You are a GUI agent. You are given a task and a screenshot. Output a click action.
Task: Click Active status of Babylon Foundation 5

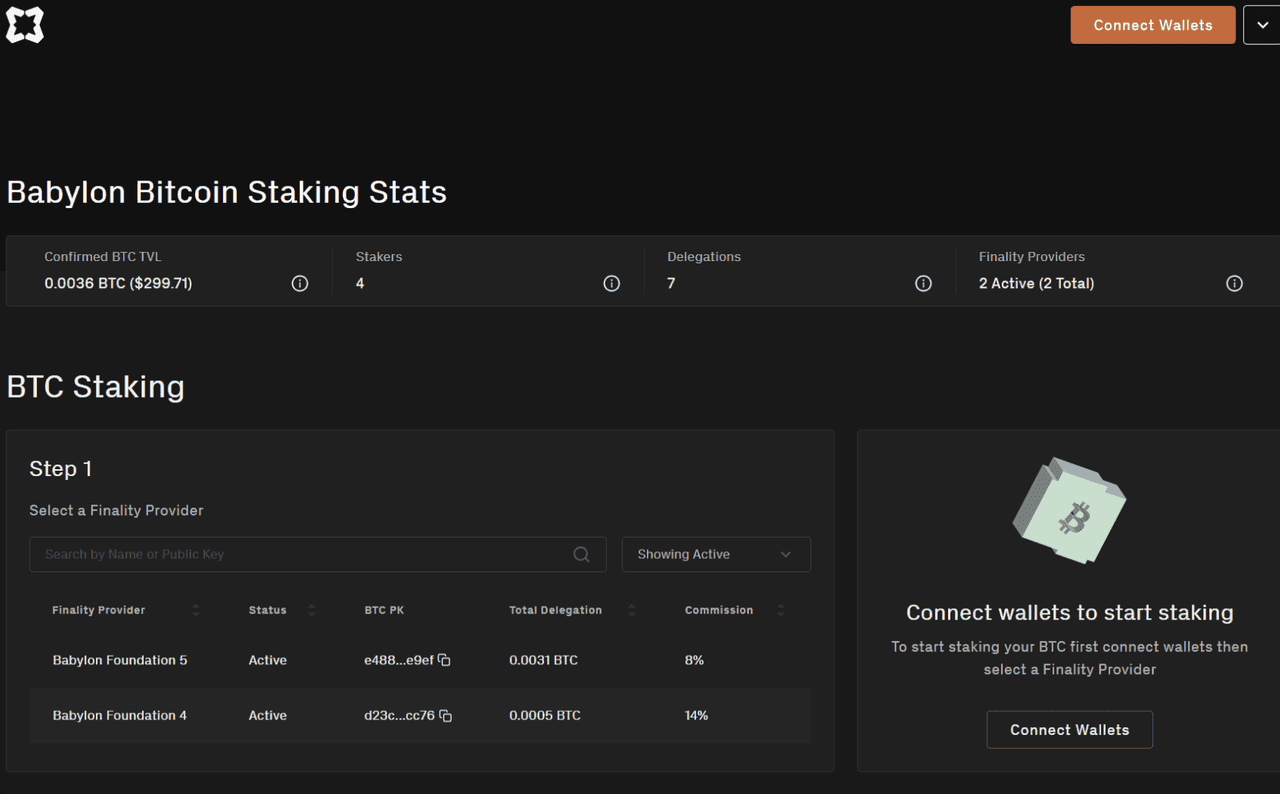click(x=268, y=660)
